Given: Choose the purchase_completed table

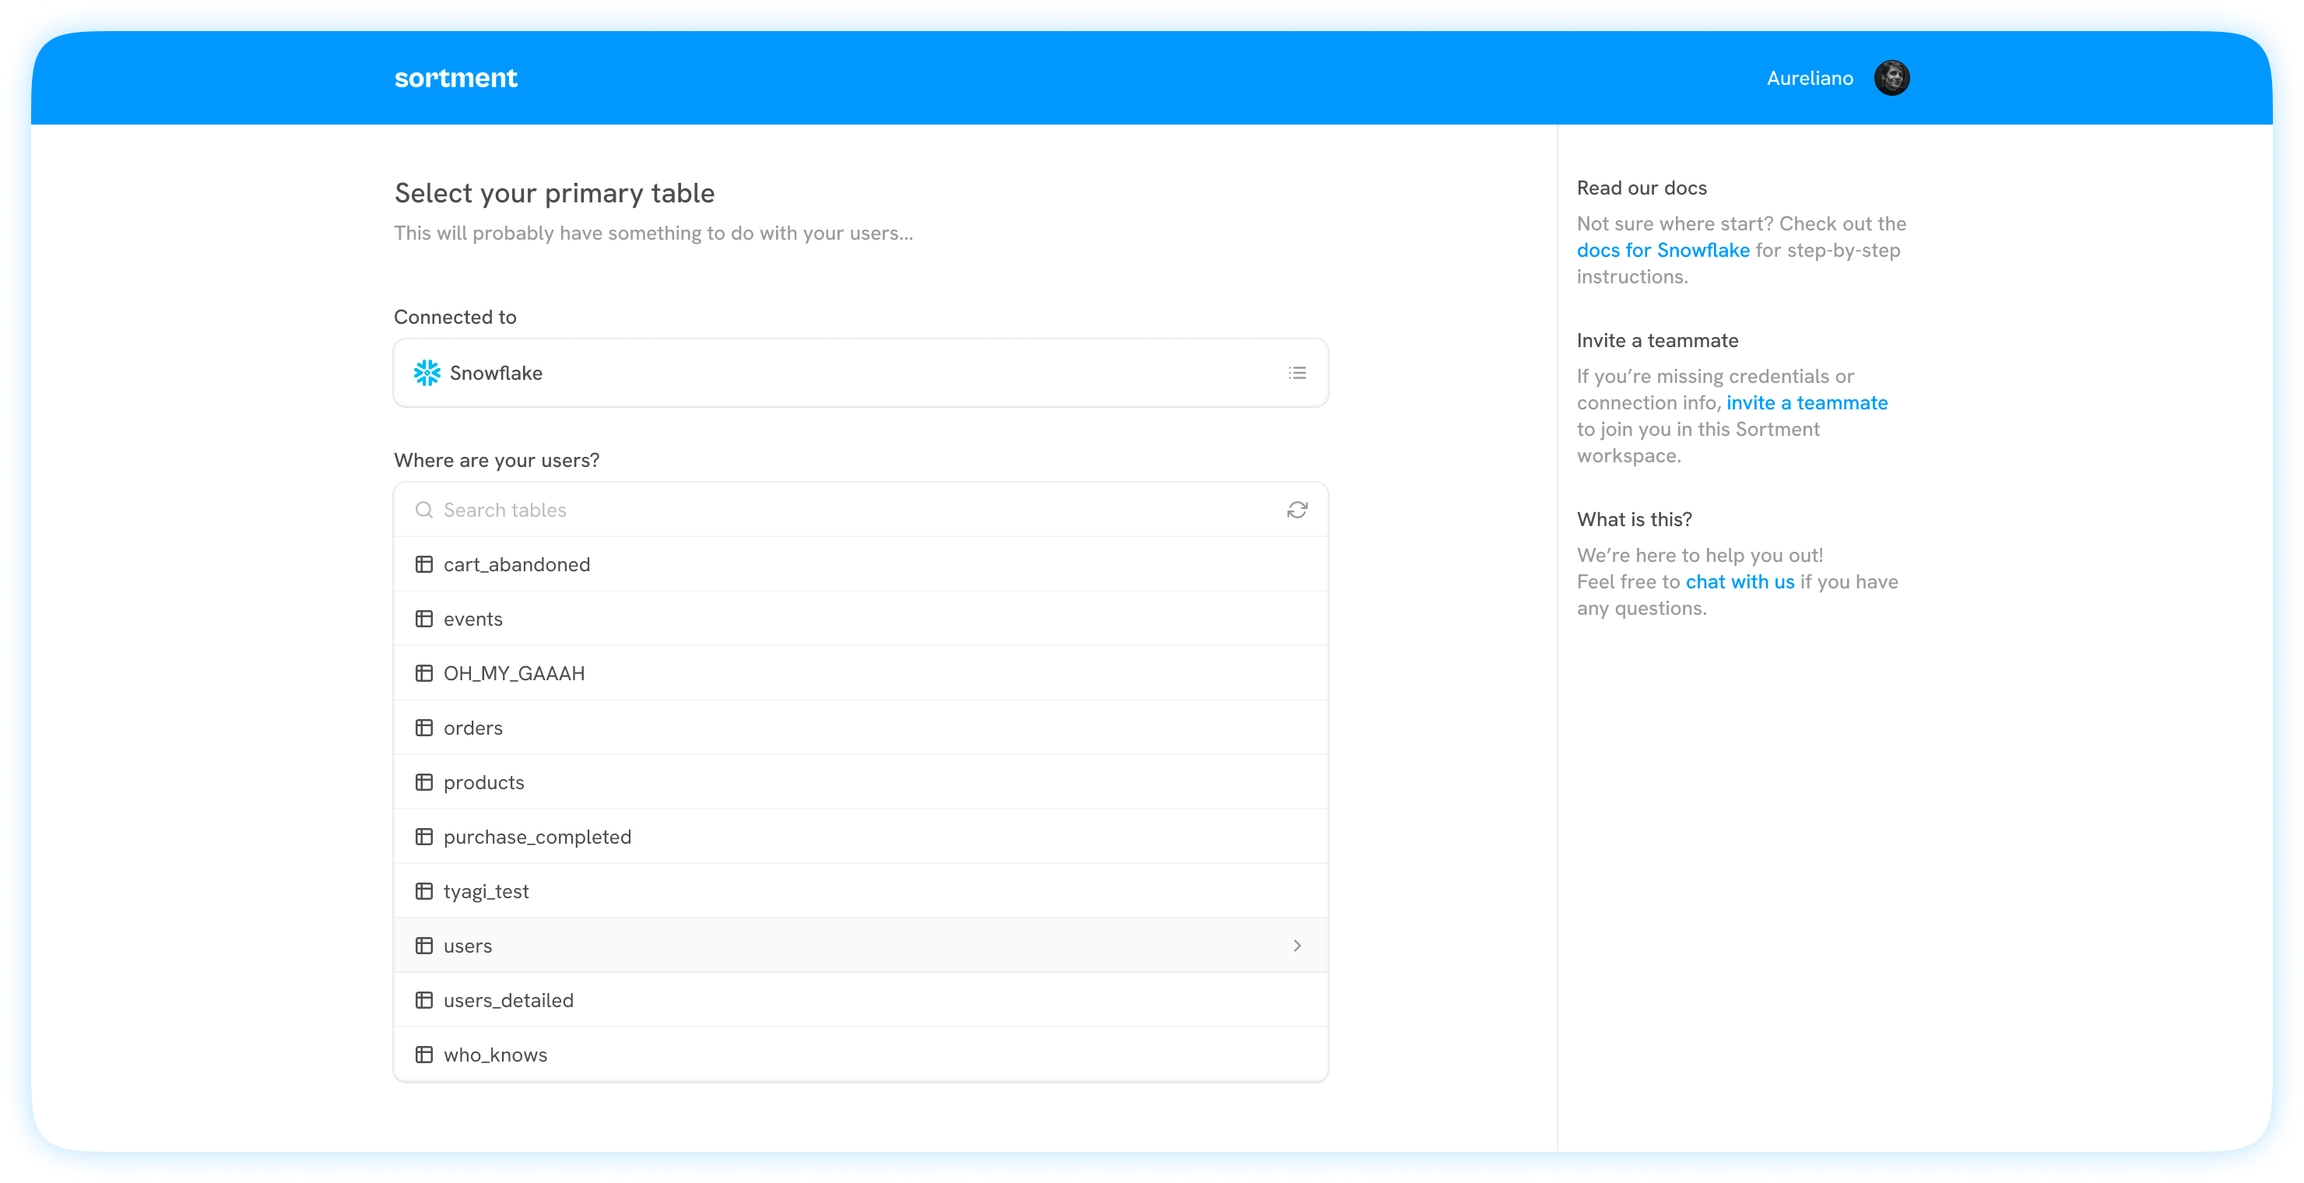Looking at the screenshot, I should pos(537,837).
